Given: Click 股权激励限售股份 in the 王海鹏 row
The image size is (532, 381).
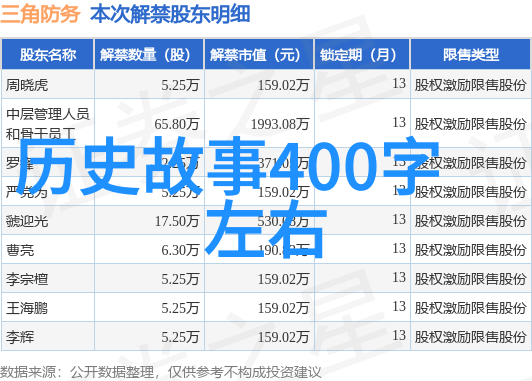Looking at the screenshot, I should click(x=470, y=308).
